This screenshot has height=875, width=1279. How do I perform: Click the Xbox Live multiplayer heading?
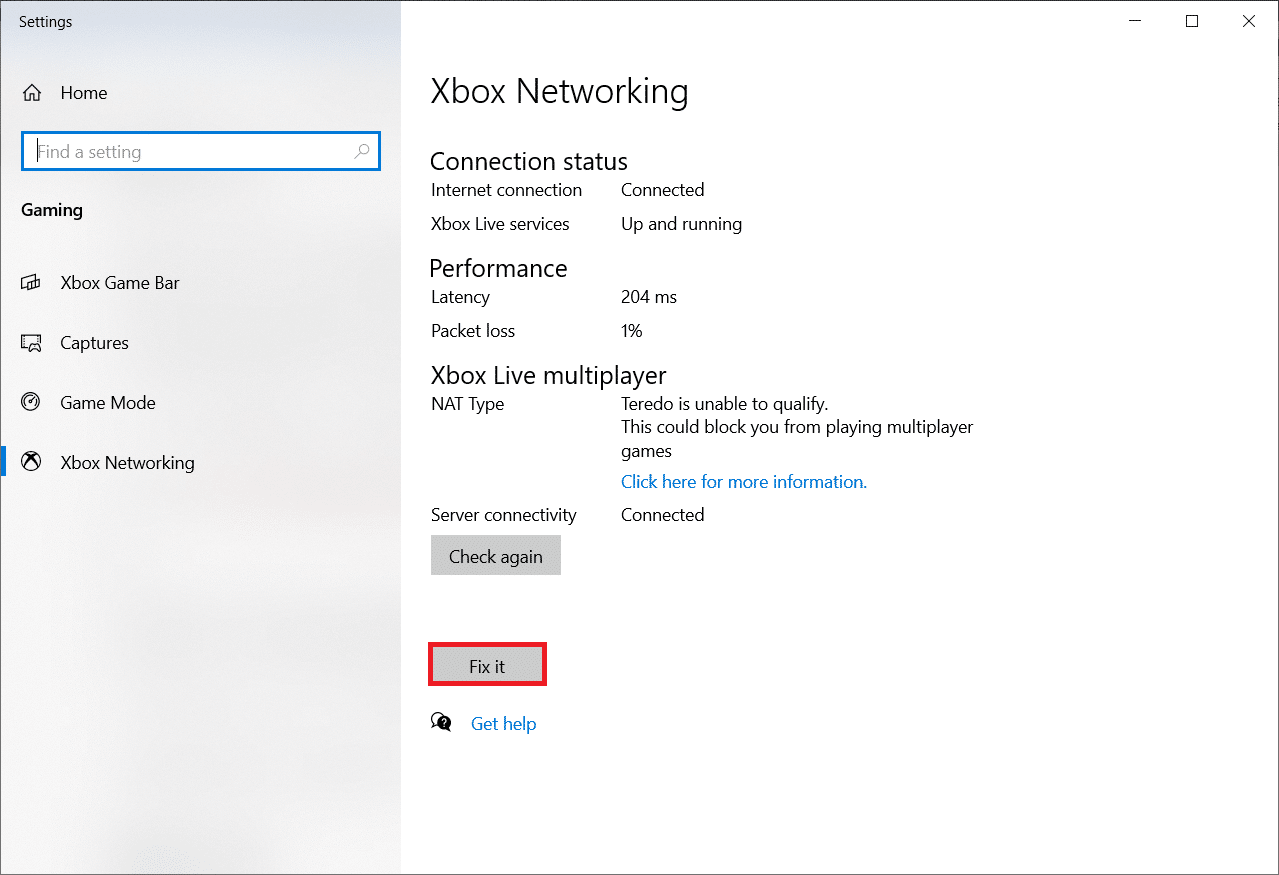click(x=548, y=375)
